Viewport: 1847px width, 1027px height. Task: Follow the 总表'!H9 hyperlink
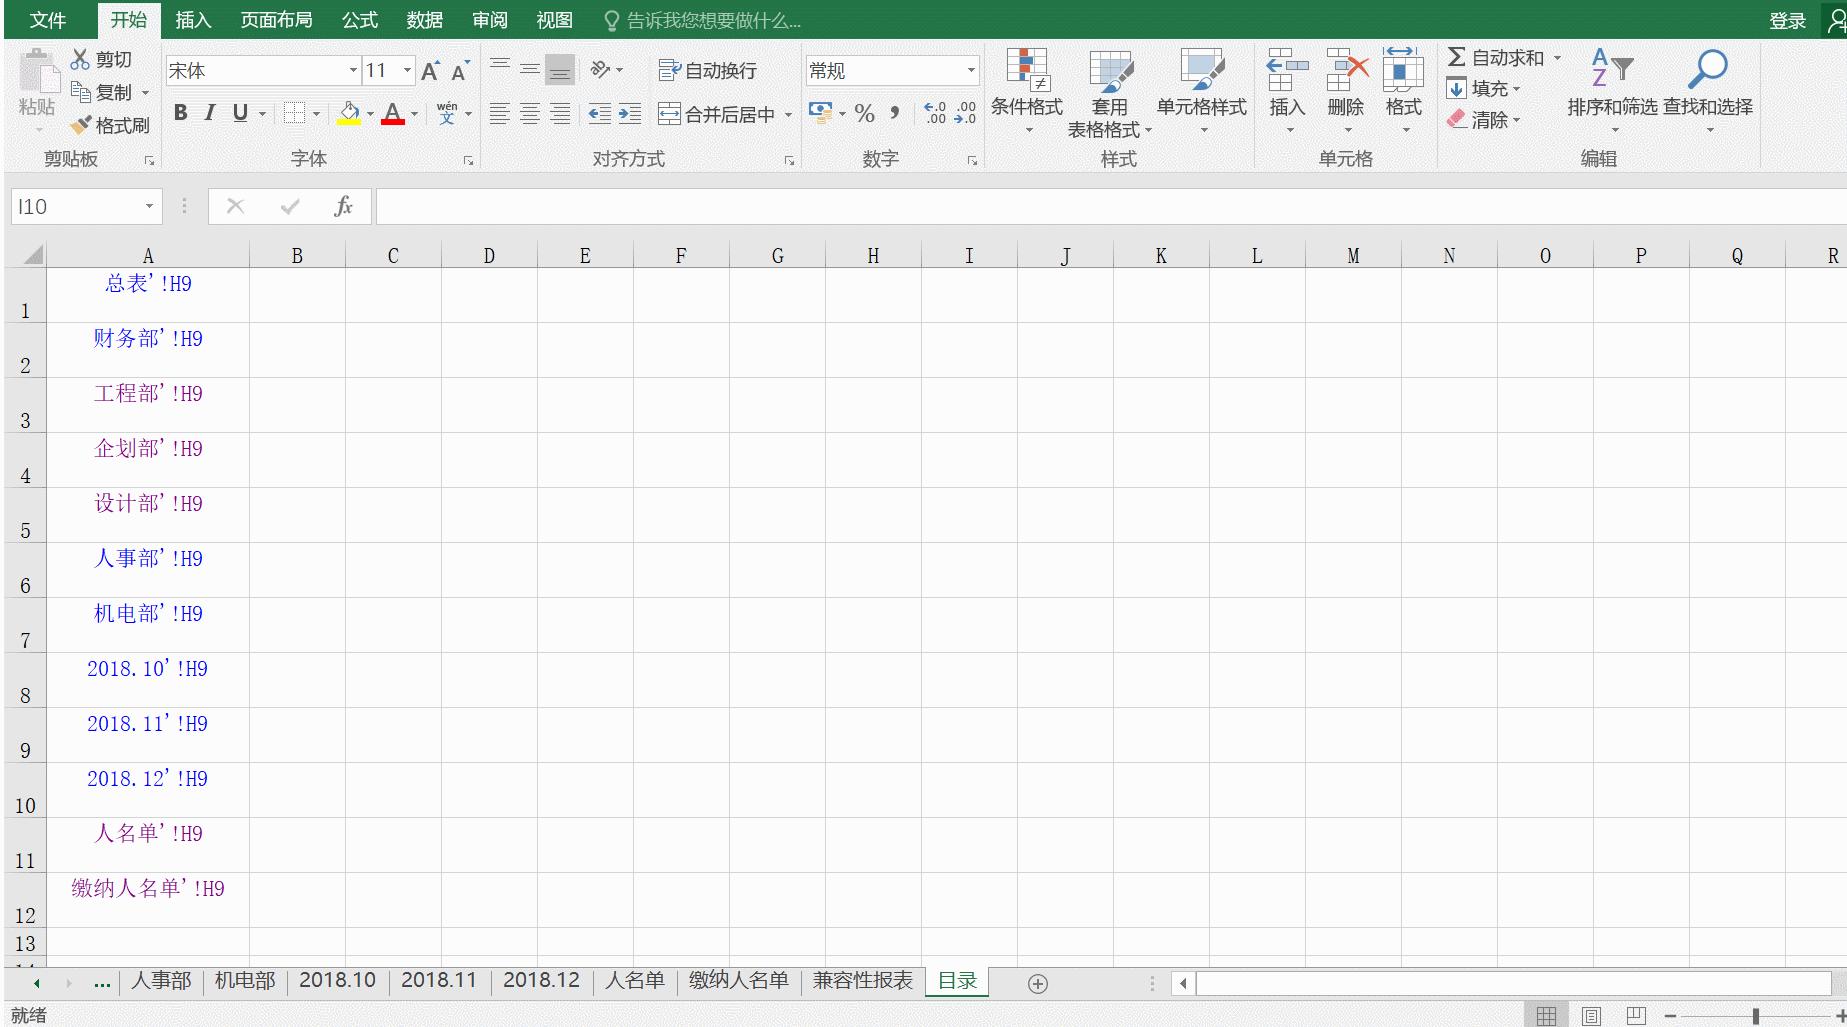point(147,284)
